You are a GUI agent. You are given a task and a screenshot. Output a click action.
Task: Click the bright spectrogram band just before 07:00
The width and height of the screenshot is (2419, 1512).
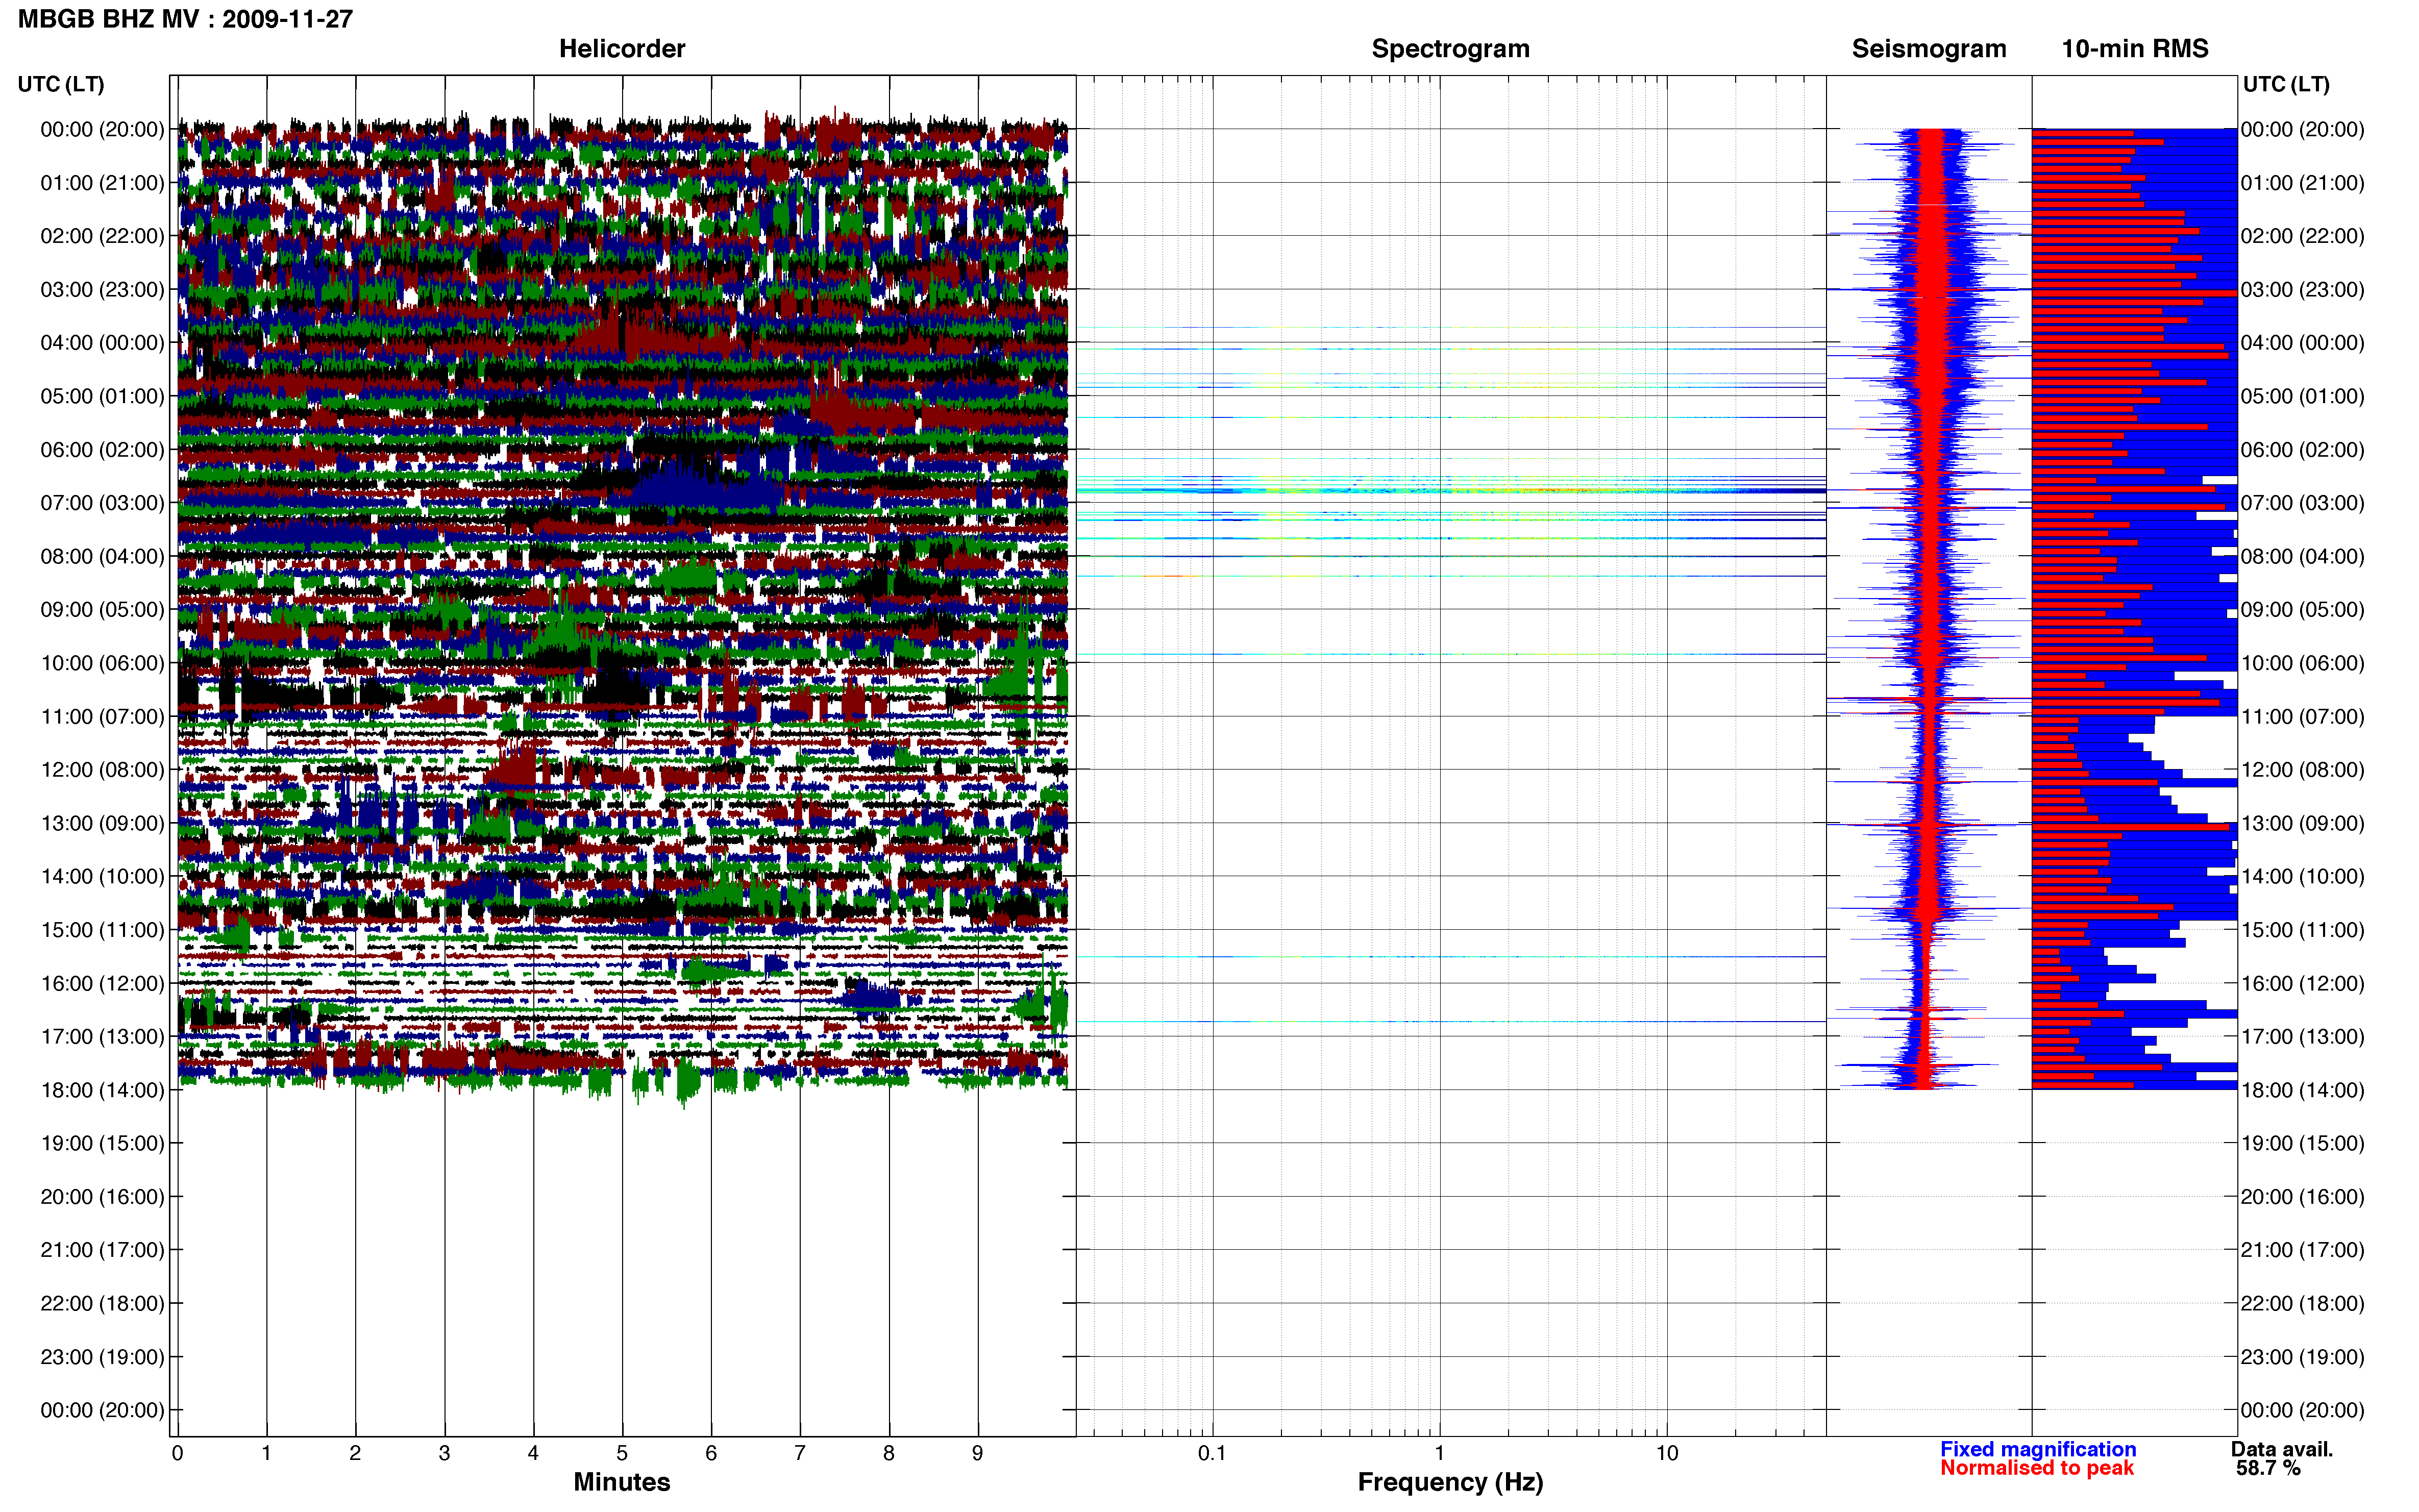click(1450, 489)
